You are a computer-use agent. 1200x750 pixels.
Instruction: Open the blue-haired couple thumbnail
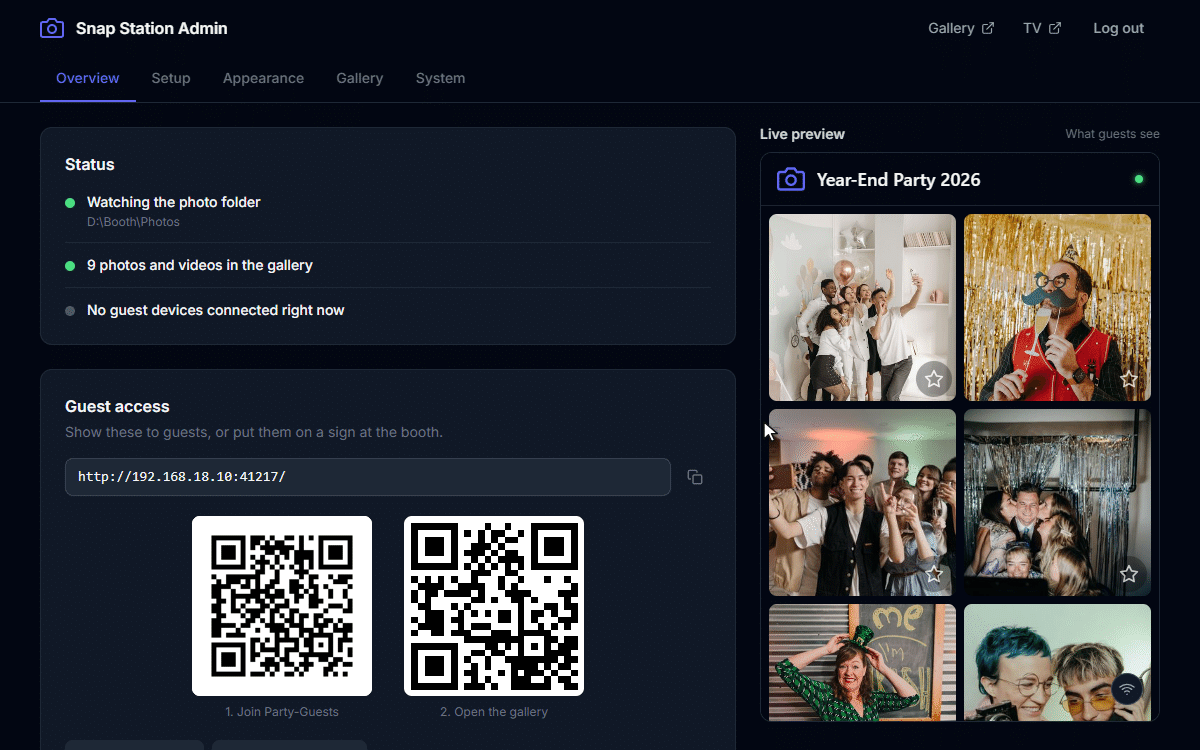click(x=1057, y=662)
